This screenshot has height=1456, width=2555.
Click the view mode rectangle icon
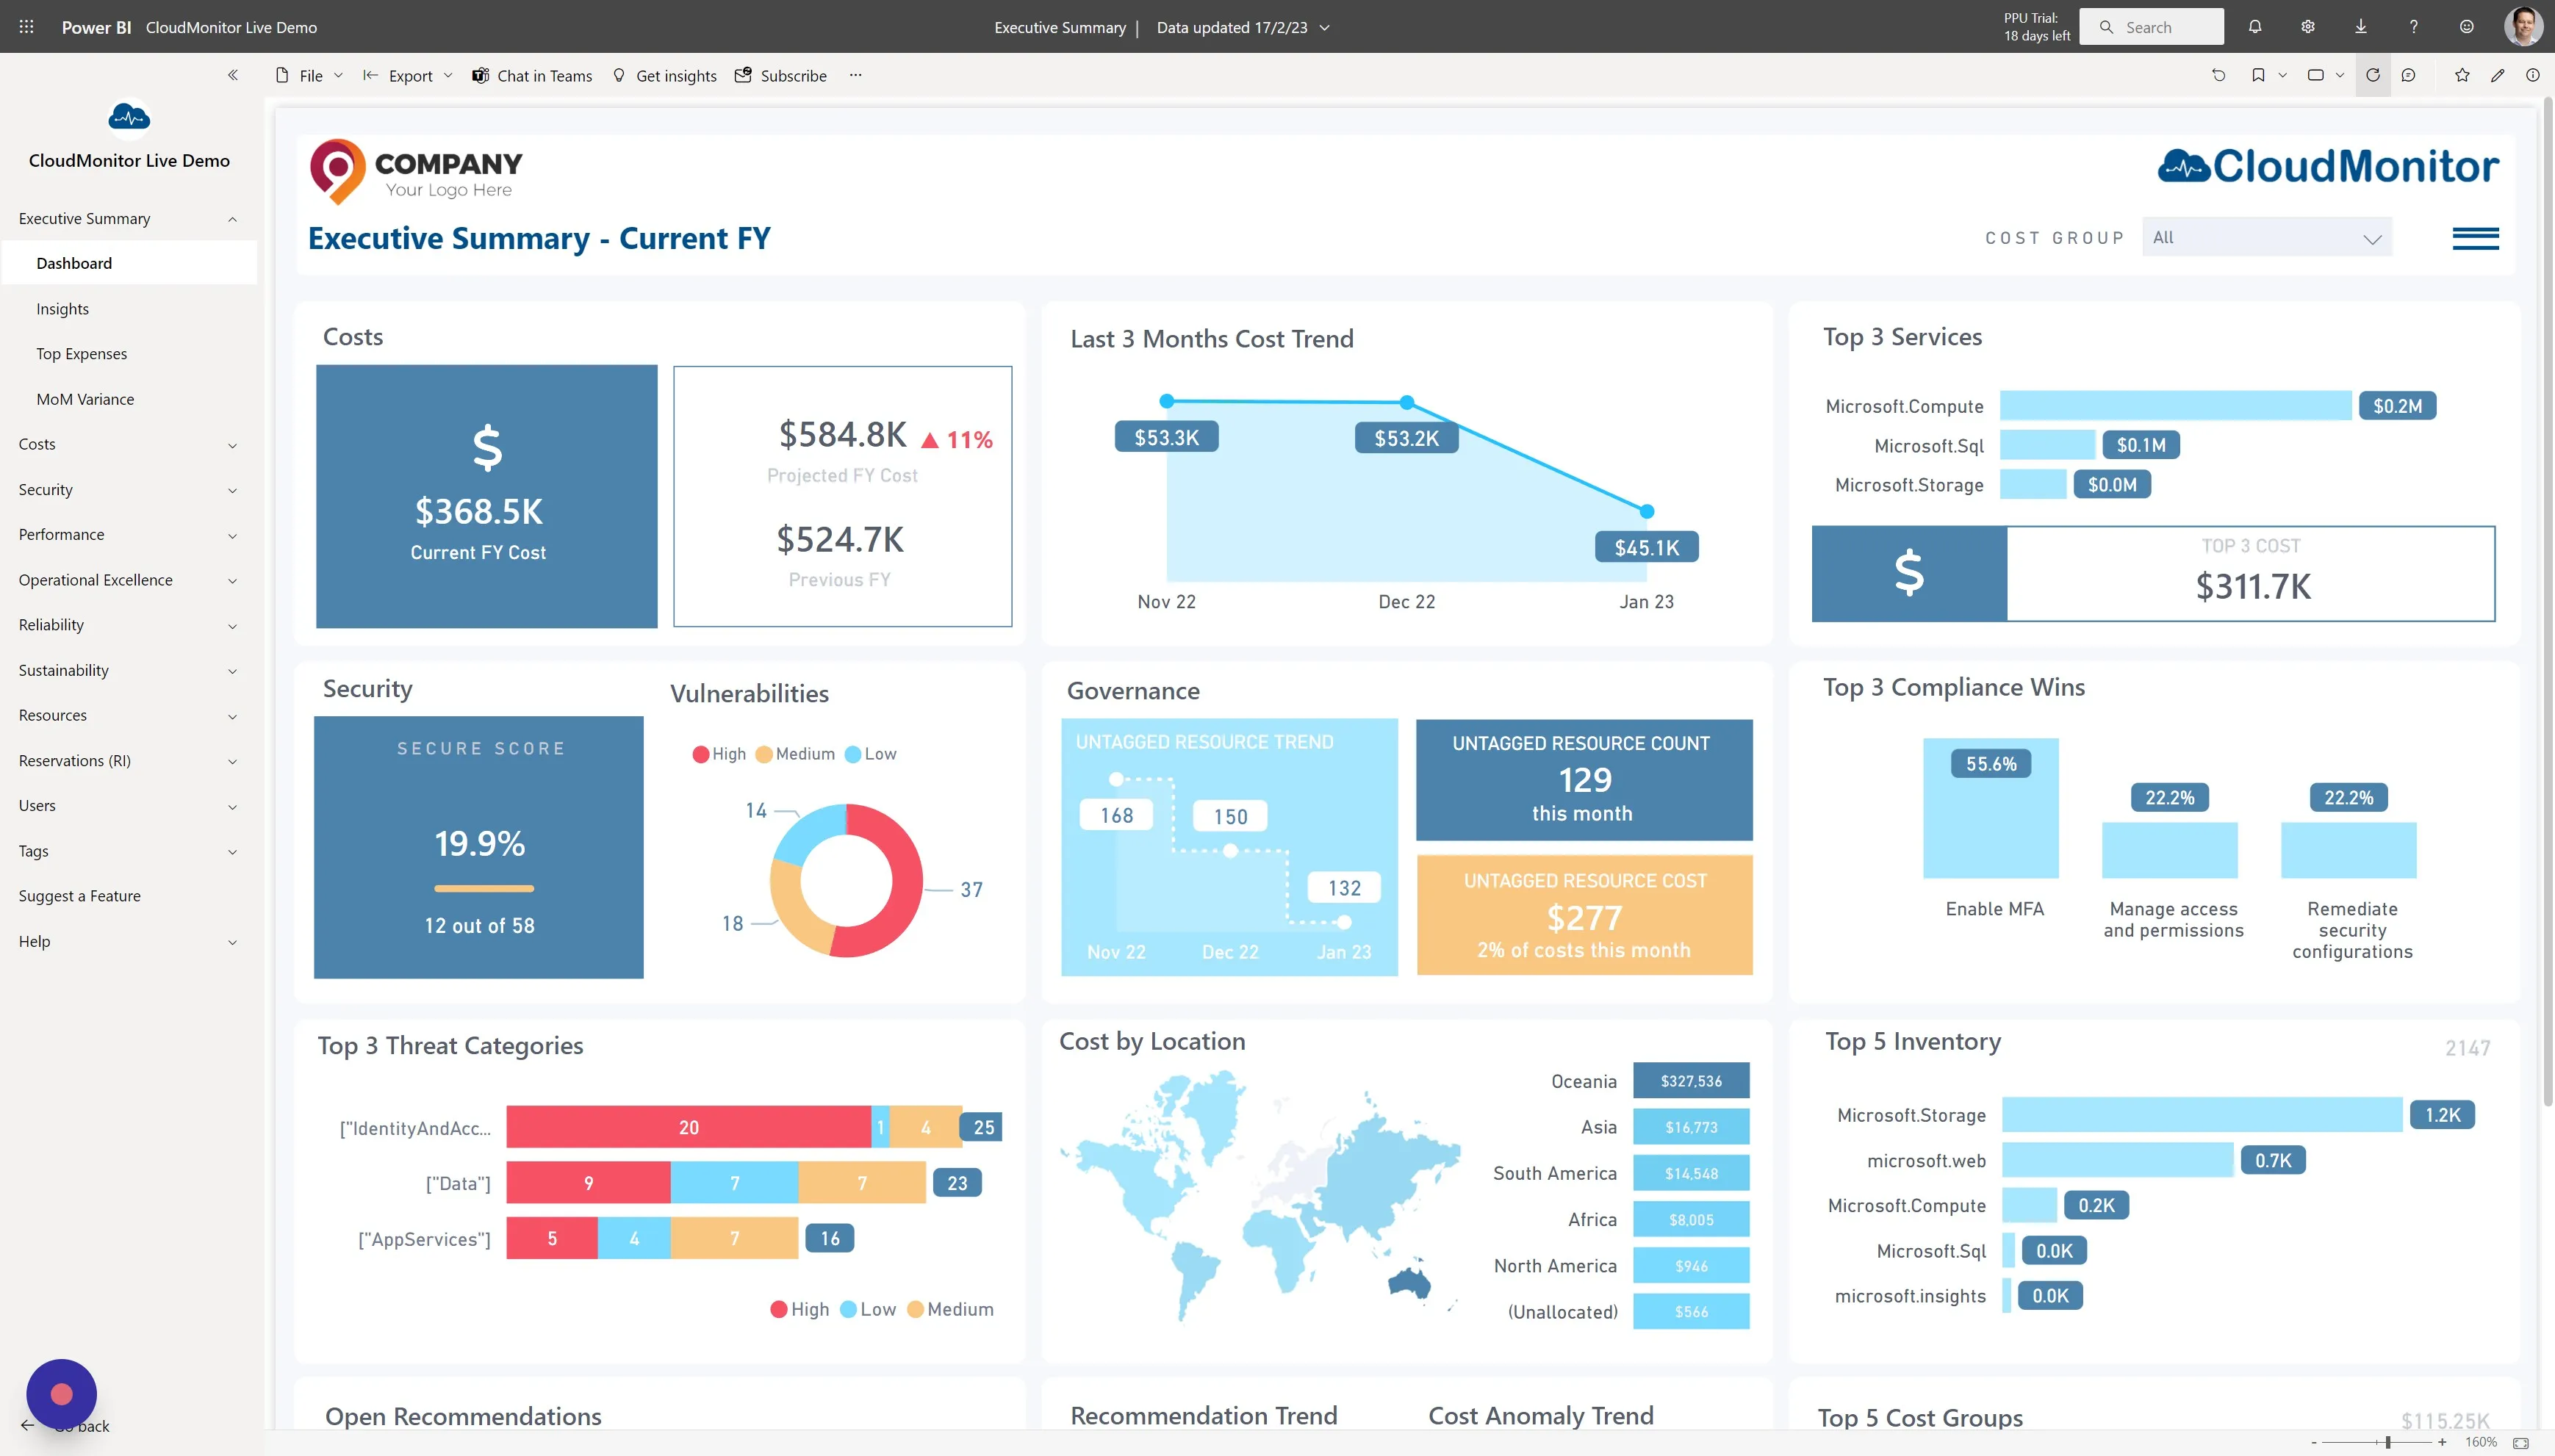[2315, 75]
